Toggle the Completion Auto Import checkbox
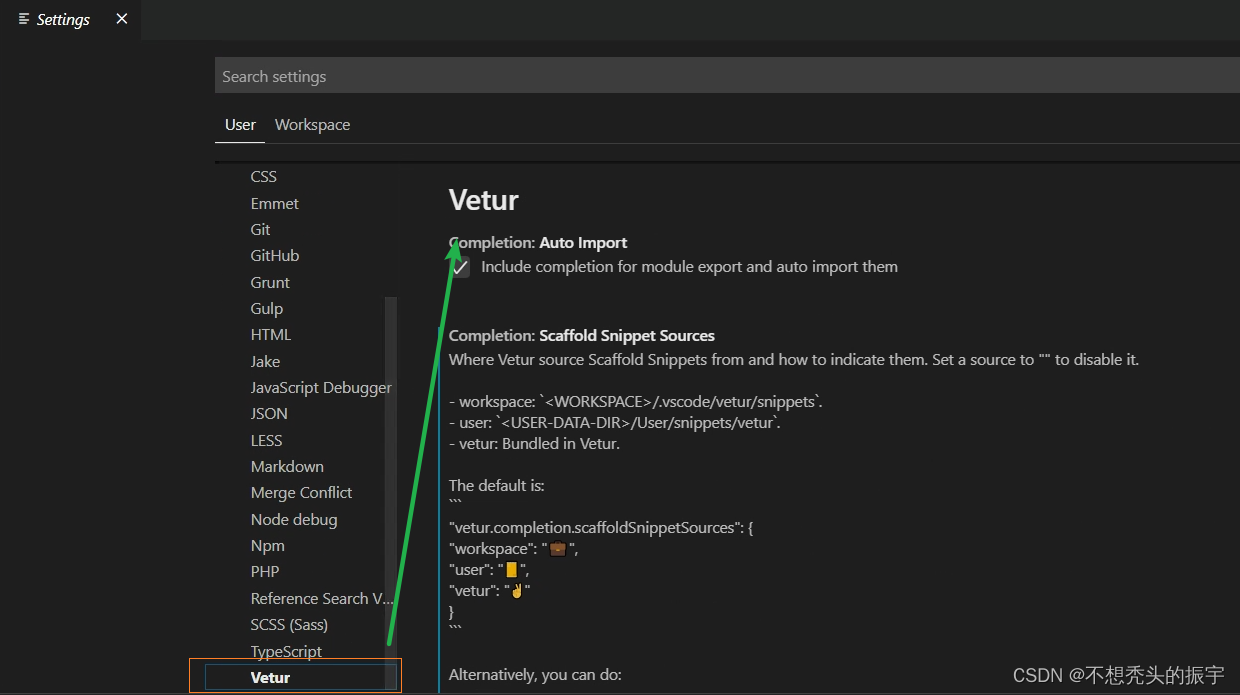The height and width of the screenshot is (695, 1240). 459,267
